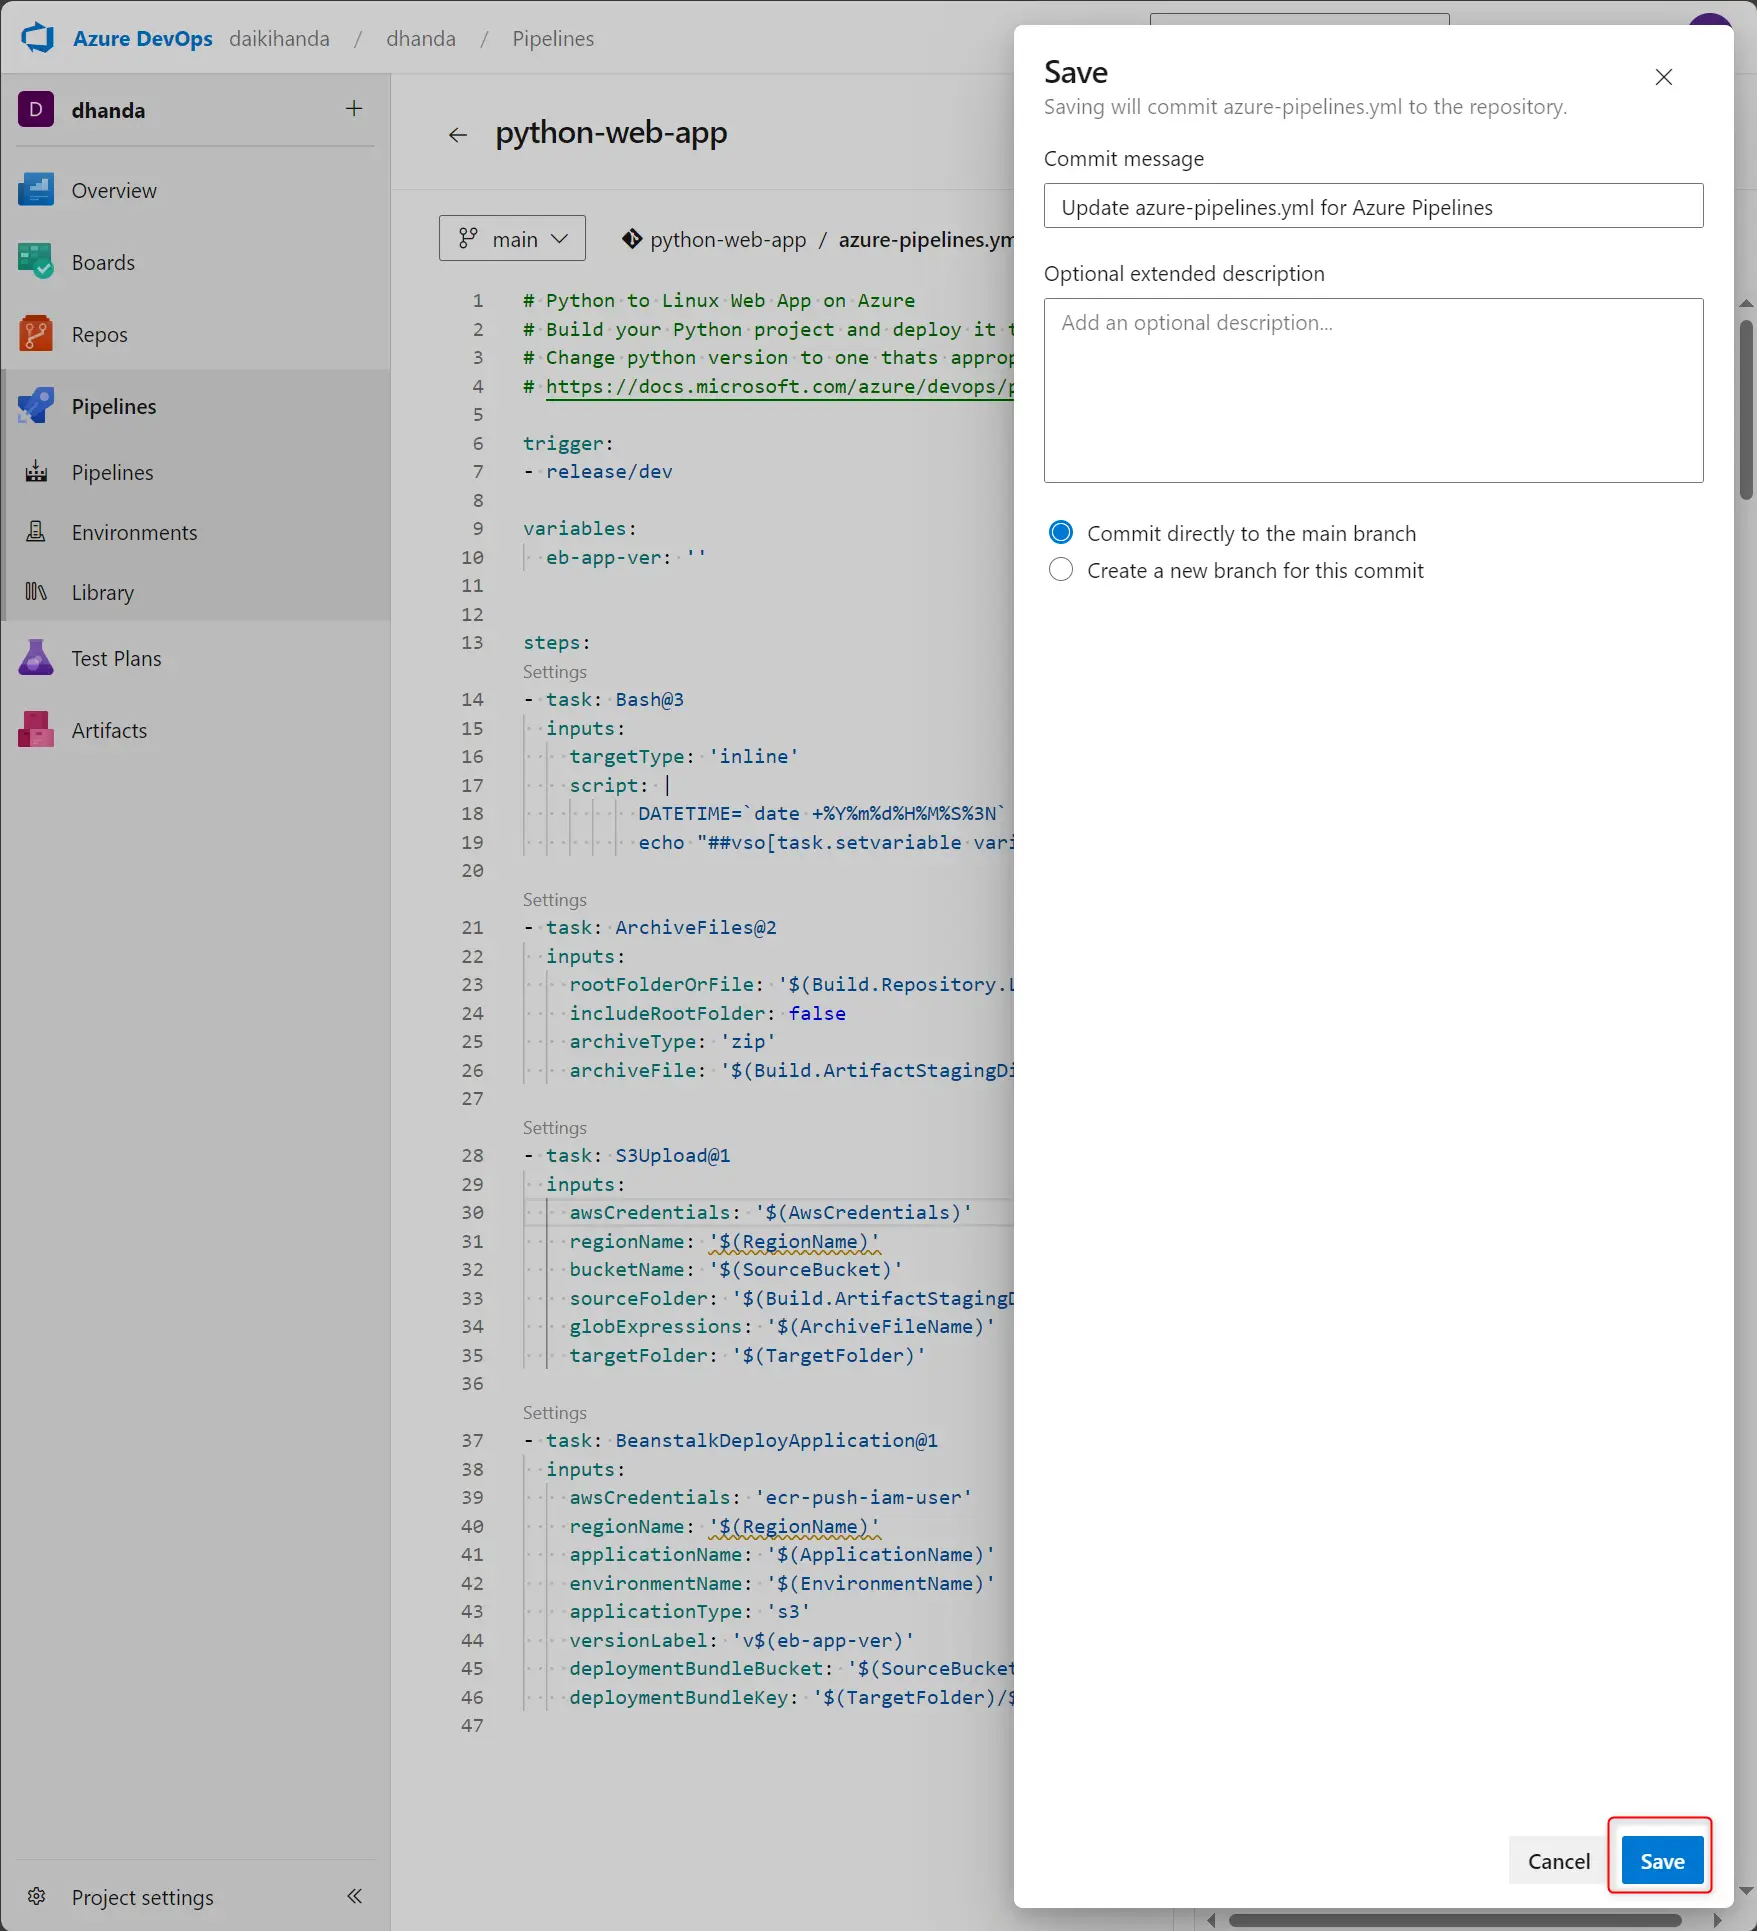
Task: Click 'targetType: inline' on line 16
Action: coord(683,756)
